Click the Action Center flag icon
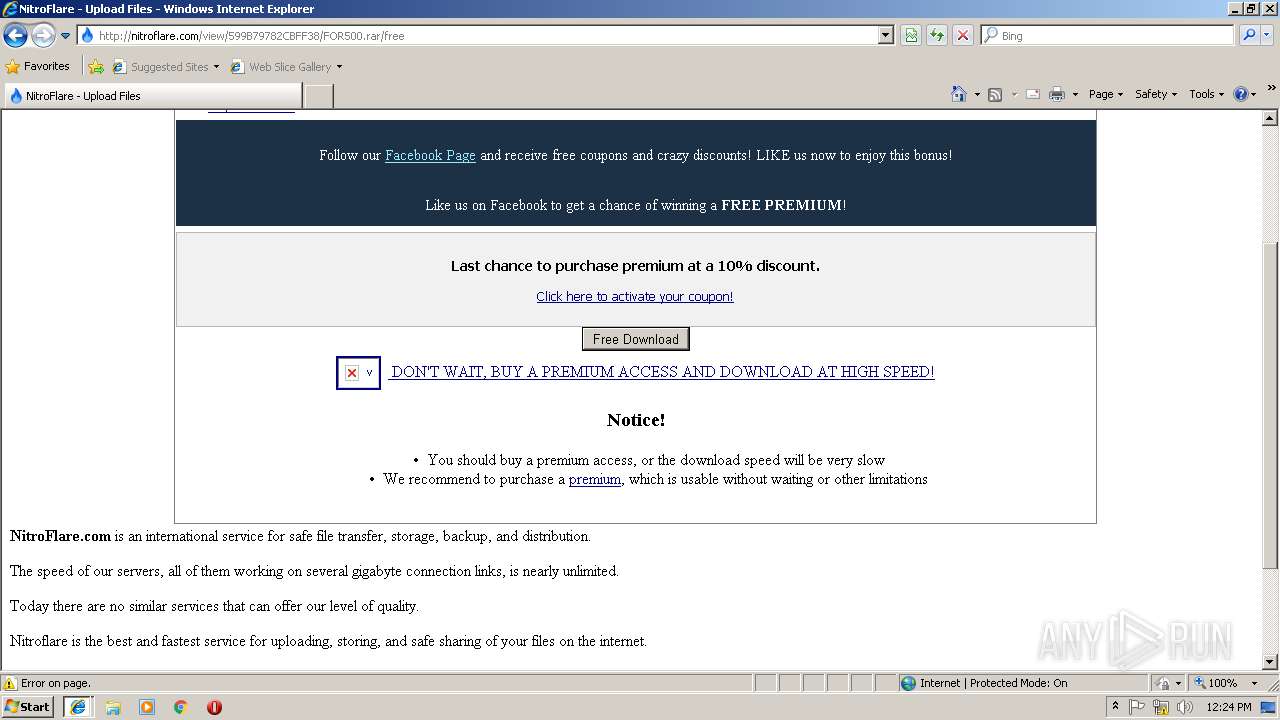Image resolution: width=1280 pixels, height=720 pixels. tap(1138, 707)
